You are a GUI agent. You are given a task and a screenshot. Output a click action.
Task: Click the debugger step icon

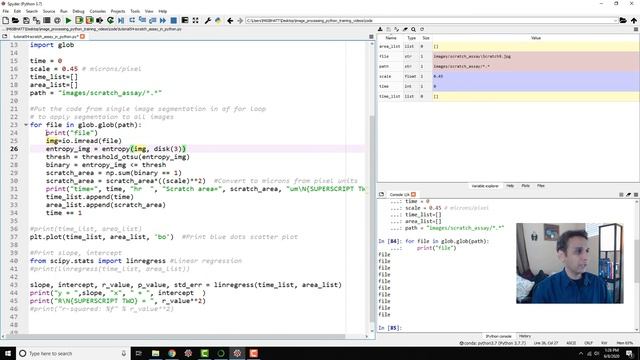[132, 20]
